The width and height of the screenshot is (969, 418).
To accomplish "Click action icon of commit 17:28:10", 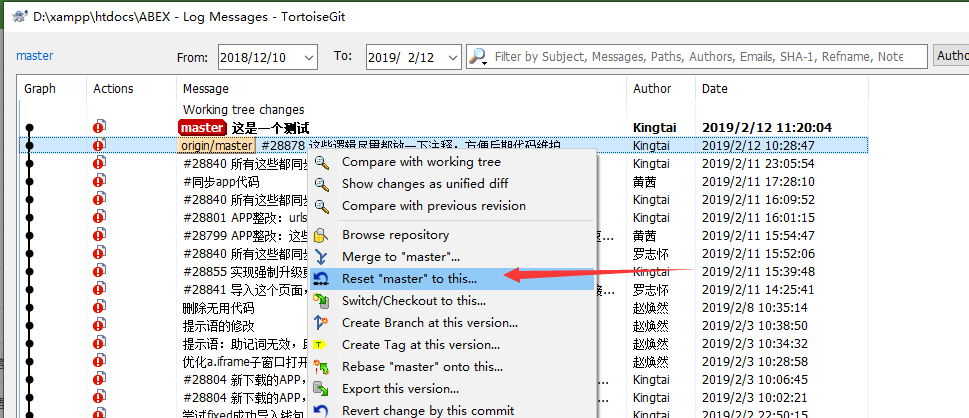I will [x=99, y=181].
